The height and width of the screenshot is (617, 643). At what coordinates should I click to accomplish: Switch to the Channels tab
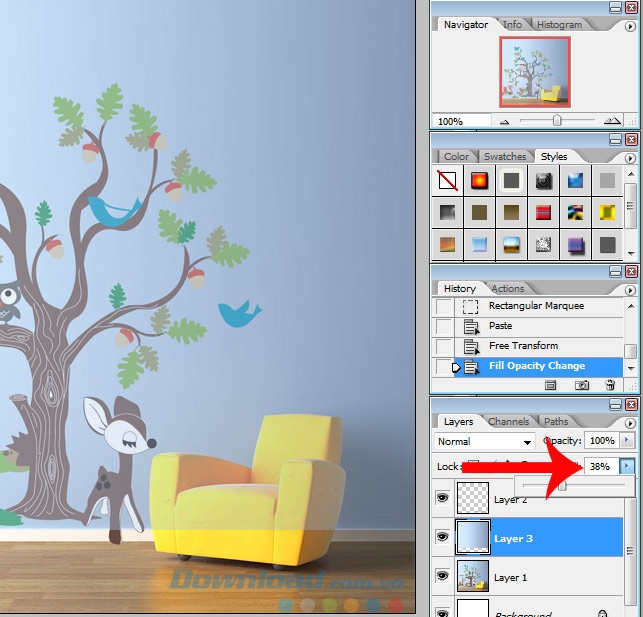point(509,422)
